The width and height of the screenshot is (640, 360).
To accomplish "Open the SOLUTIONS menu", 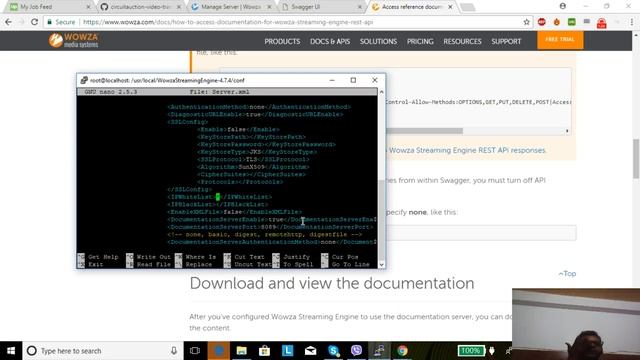I will 378,41.
